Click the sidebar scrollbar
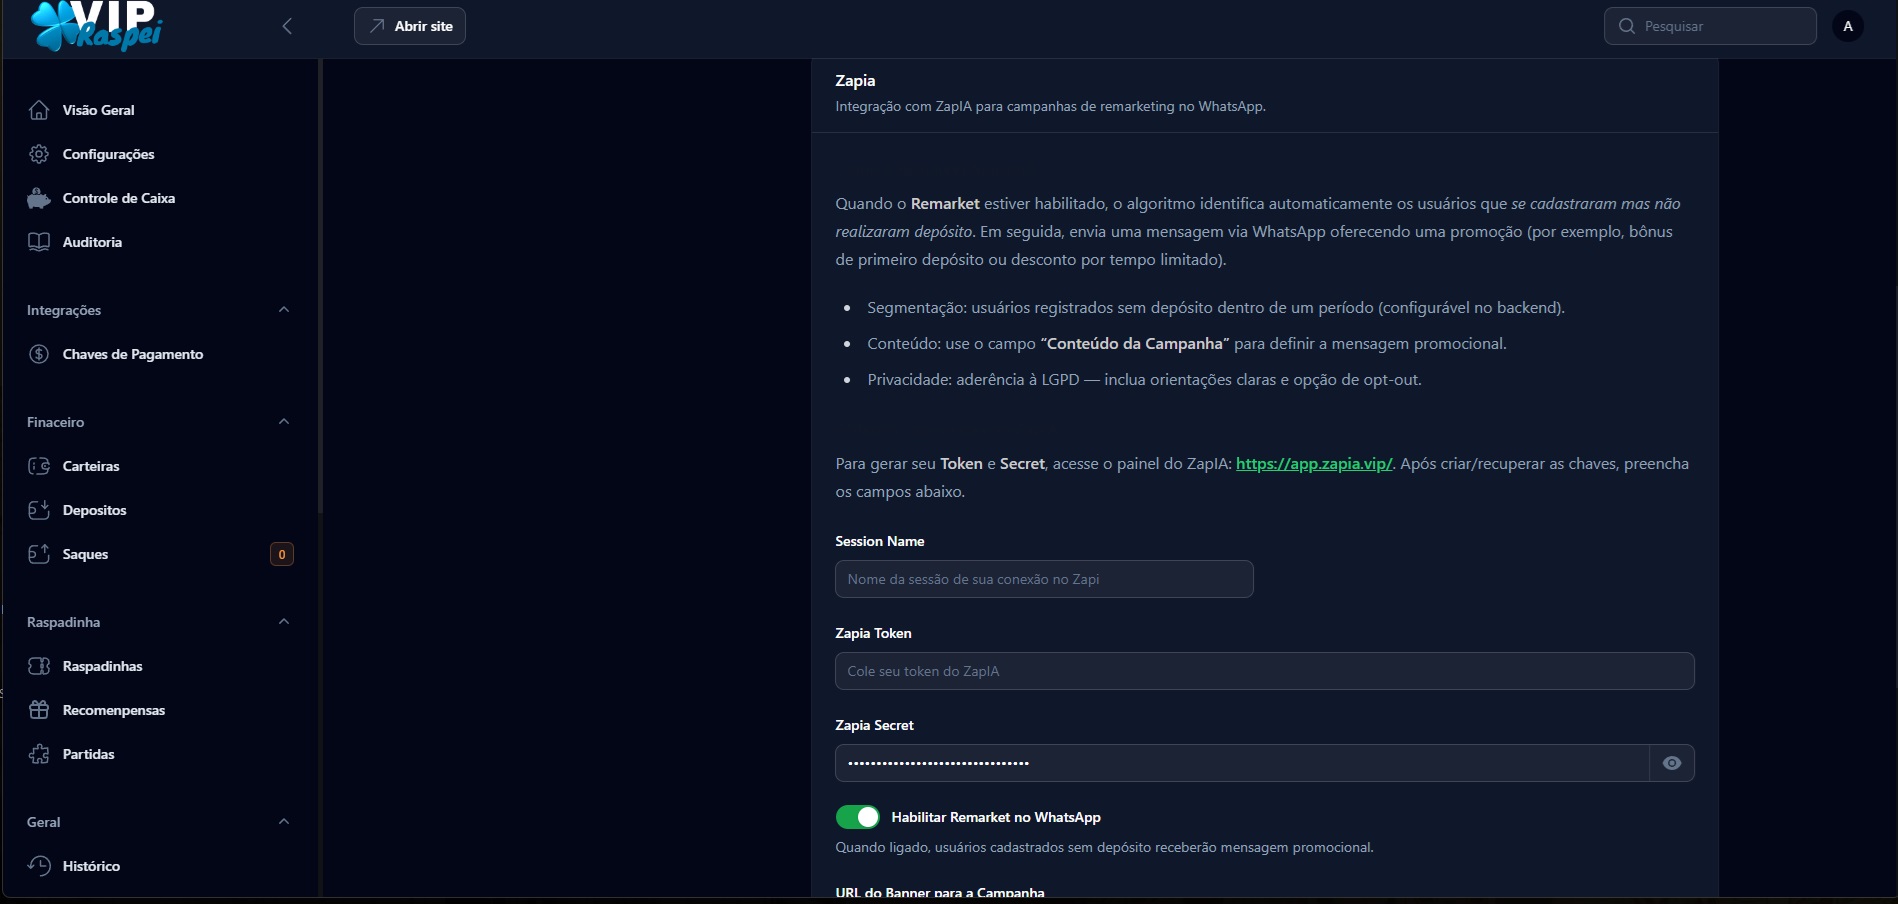1898x904 pixels. (320, 285)
